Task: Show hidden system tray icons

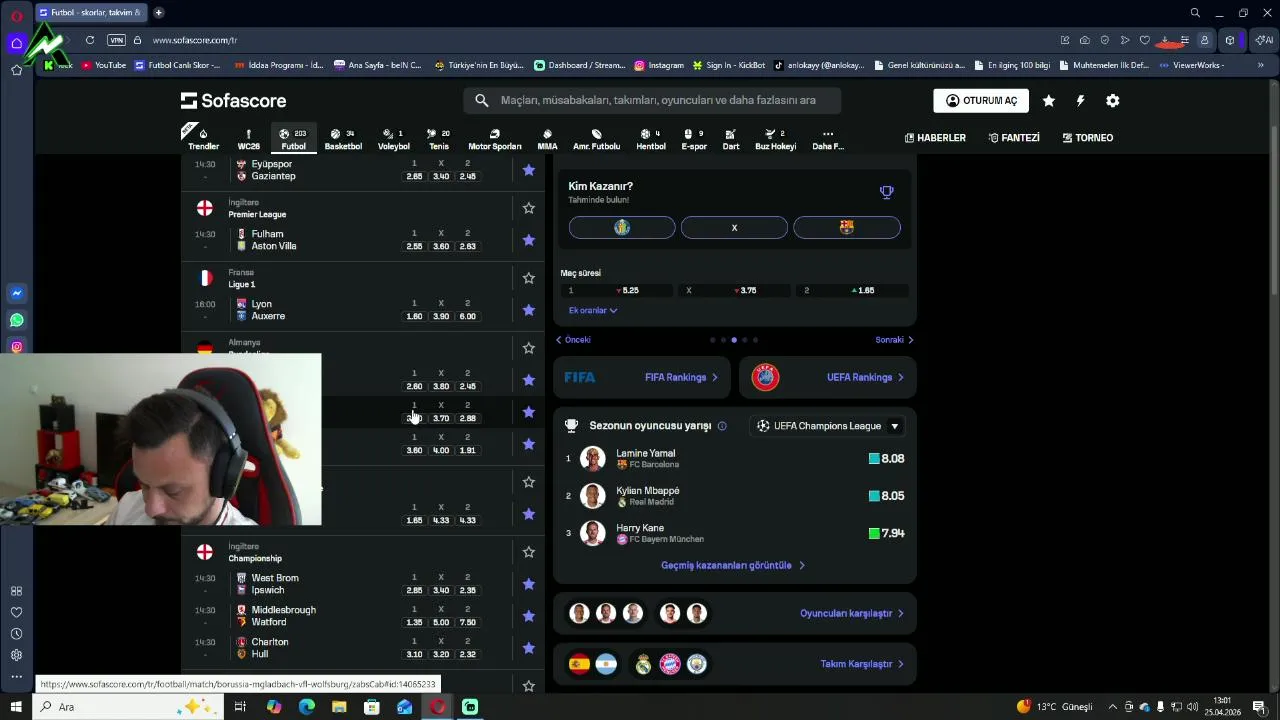Action: pos(1112,707)
